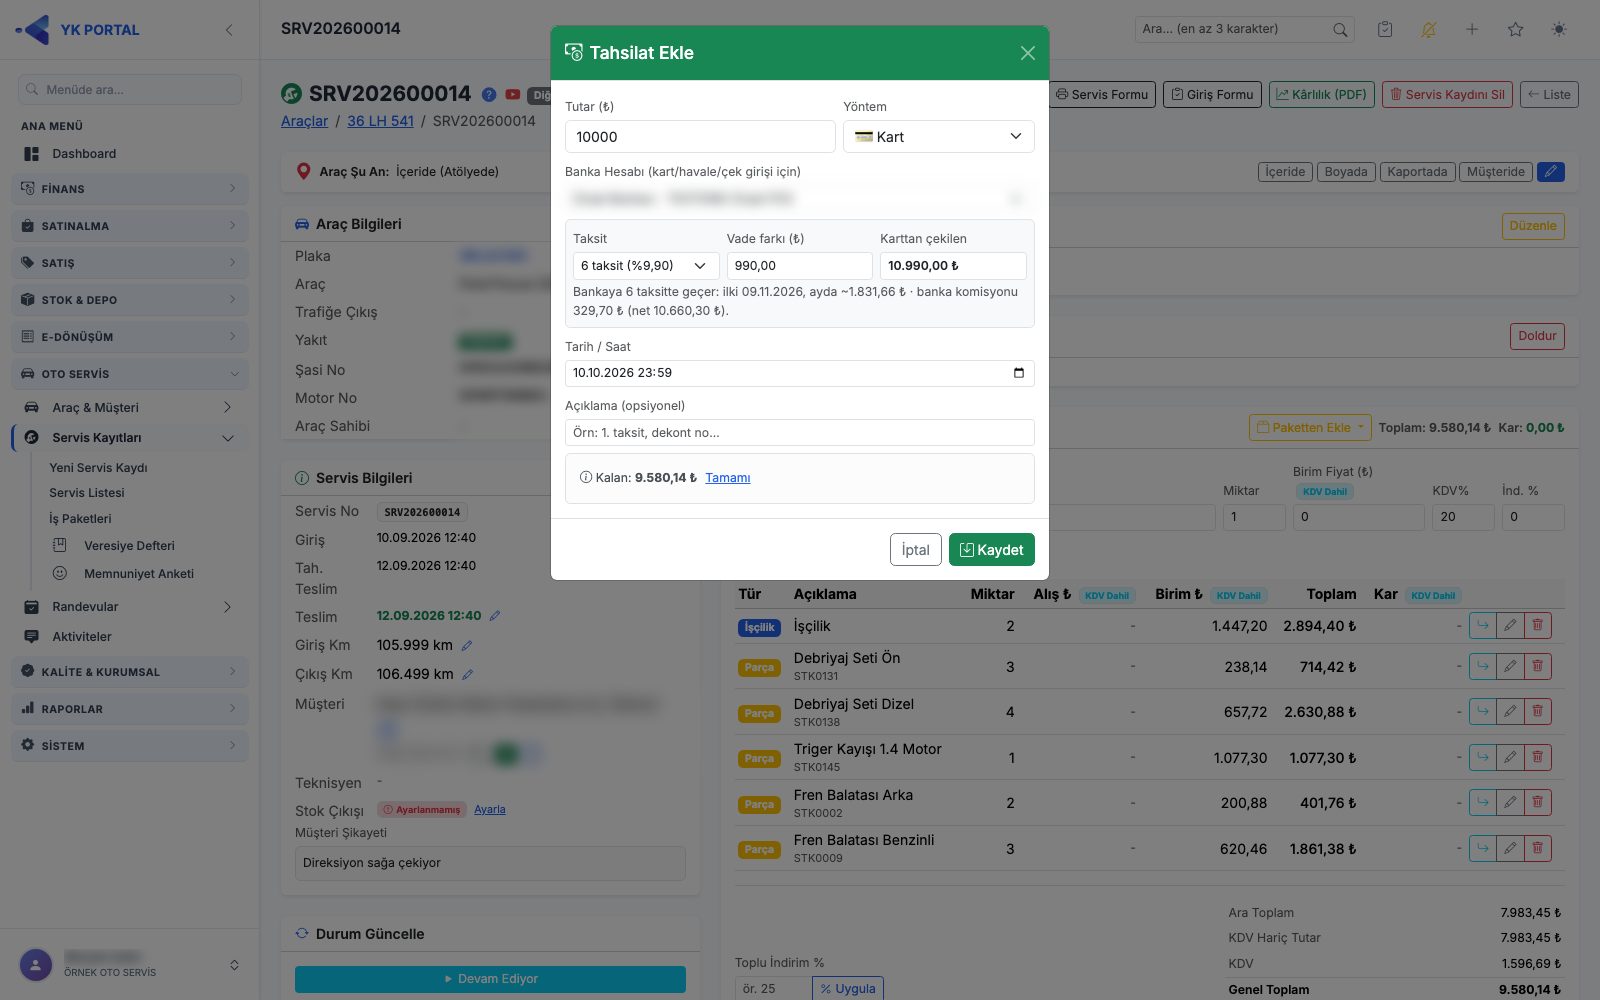The width and height of the screenshot is (1600, 1000).
Task: Cancel with the İptal button
Action: (915, 550)
